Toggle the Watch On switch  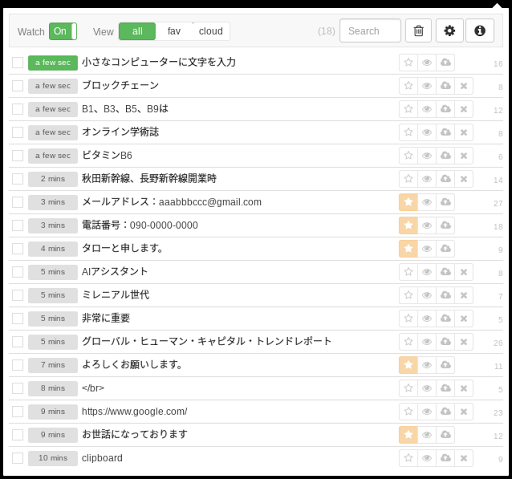point(63,31)
